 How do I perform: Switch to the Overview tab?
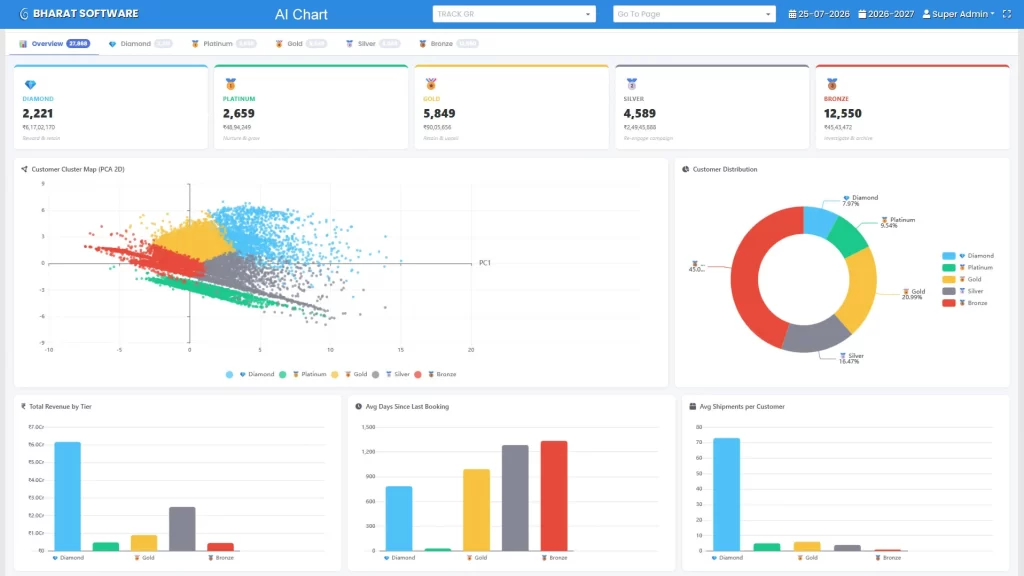[54, 44]
